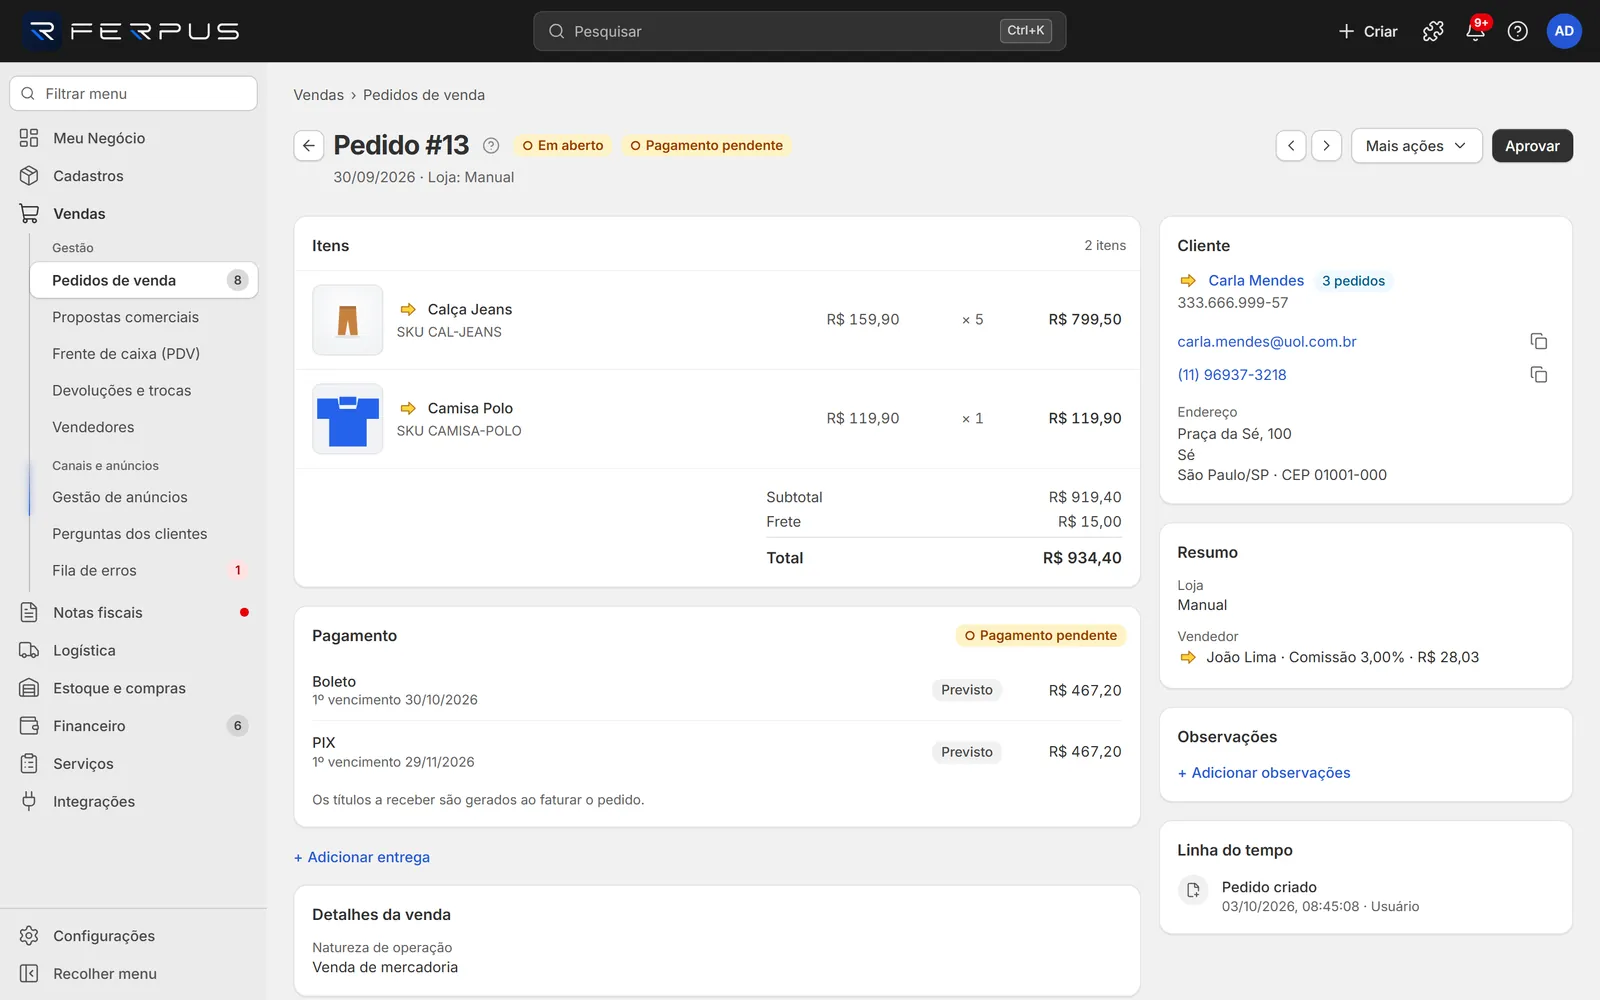
Task: Click the help icon next to Pedido #13
Action: click(x=491, y=146)
